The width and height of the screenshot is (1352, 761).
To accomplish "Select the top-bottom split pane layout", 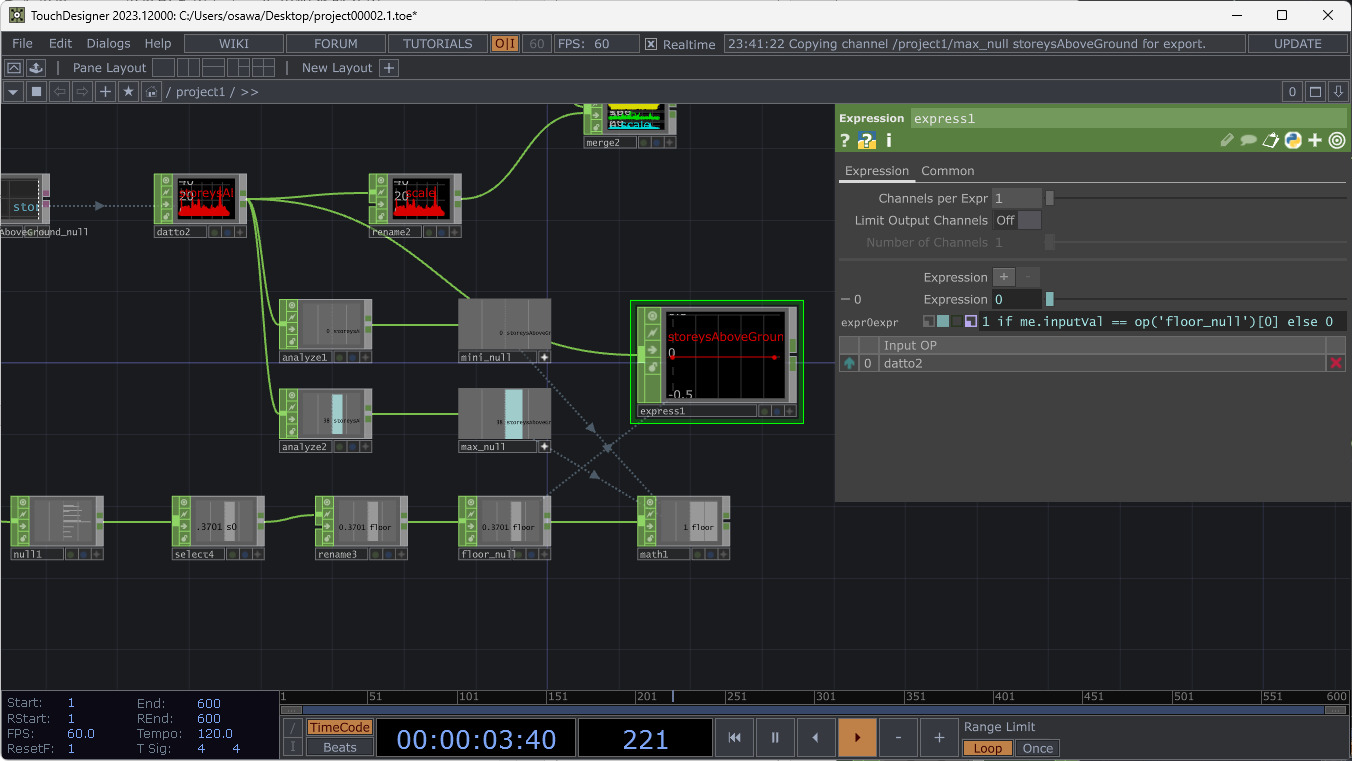I will click(214, 68).
